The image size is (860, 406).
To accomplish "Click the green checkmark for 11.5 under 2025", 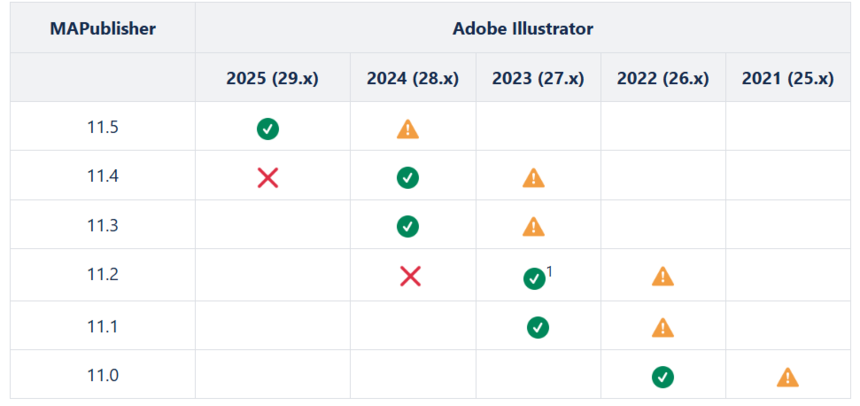I will [x=268, y=129].
